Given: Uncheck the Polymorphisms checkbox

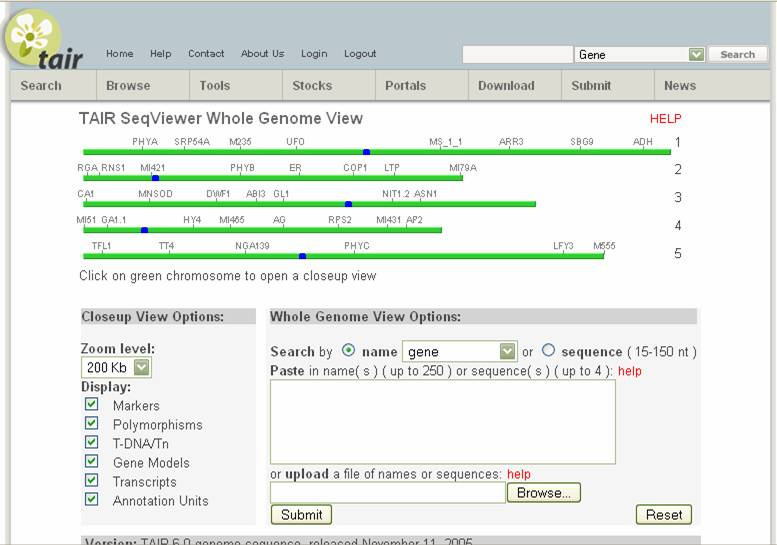Looking at the screenshot, I should tap(92, 423).
